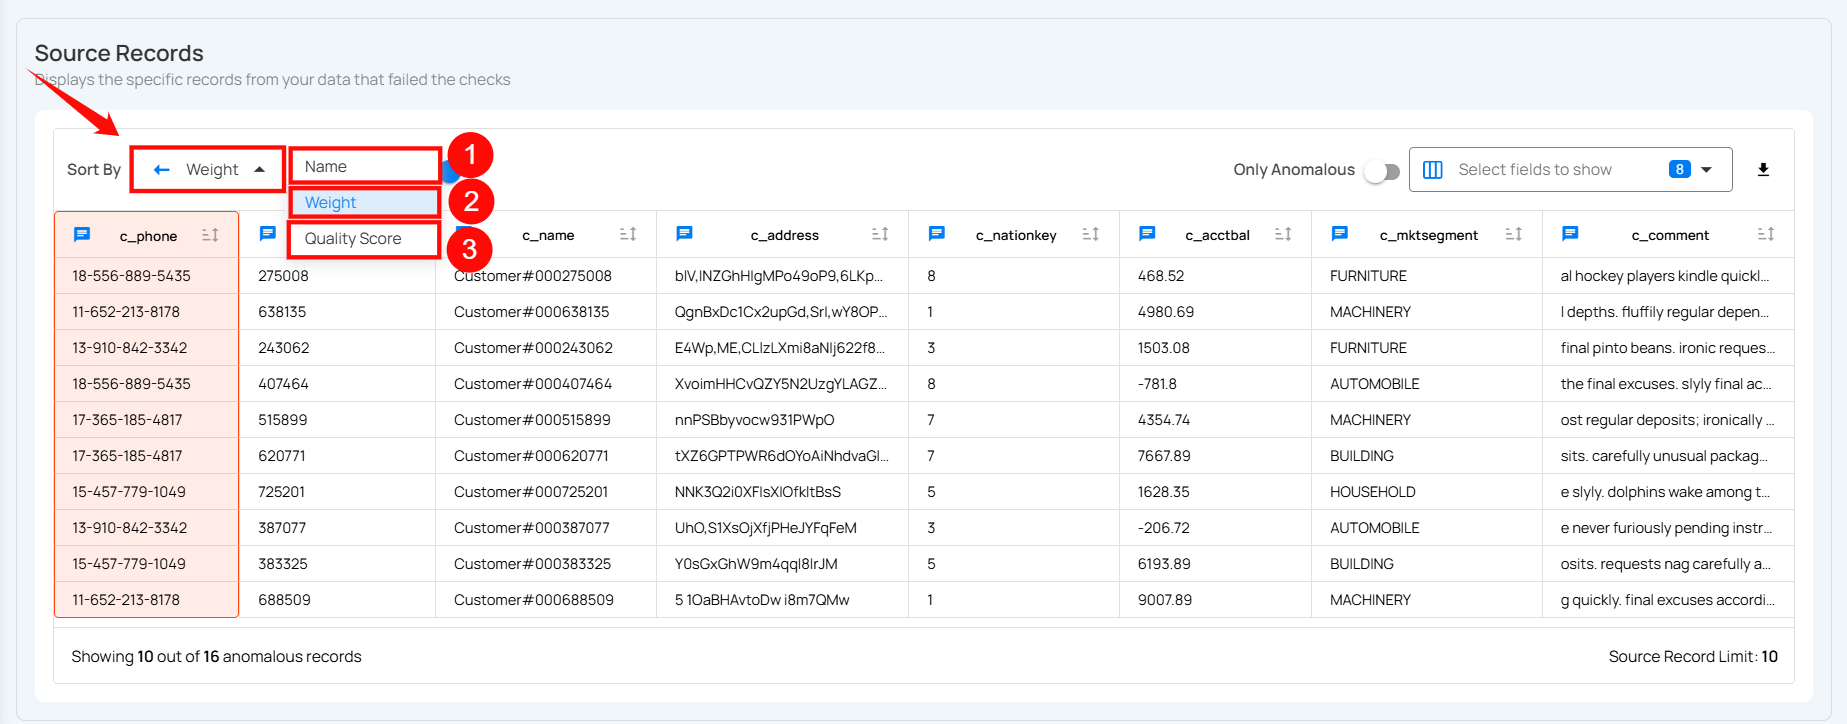
Task: Click the sort icon on the c_nationkey column
Action: click(1091, 234)
